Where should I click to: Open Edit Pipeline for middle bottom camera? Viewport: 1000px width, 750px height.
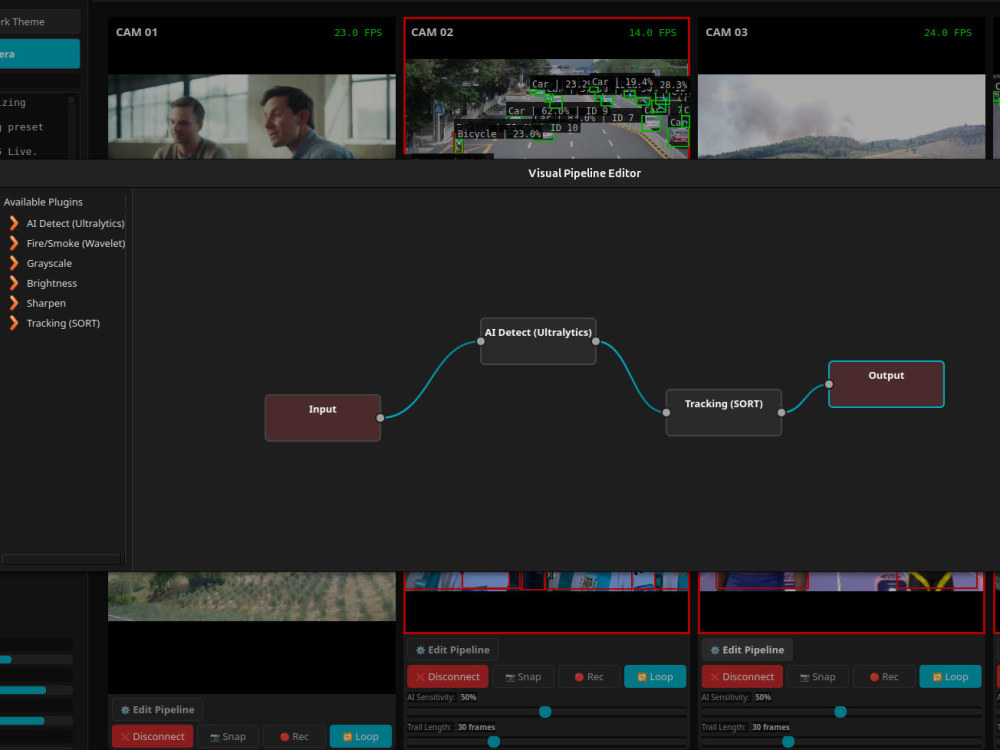point(453,650)
